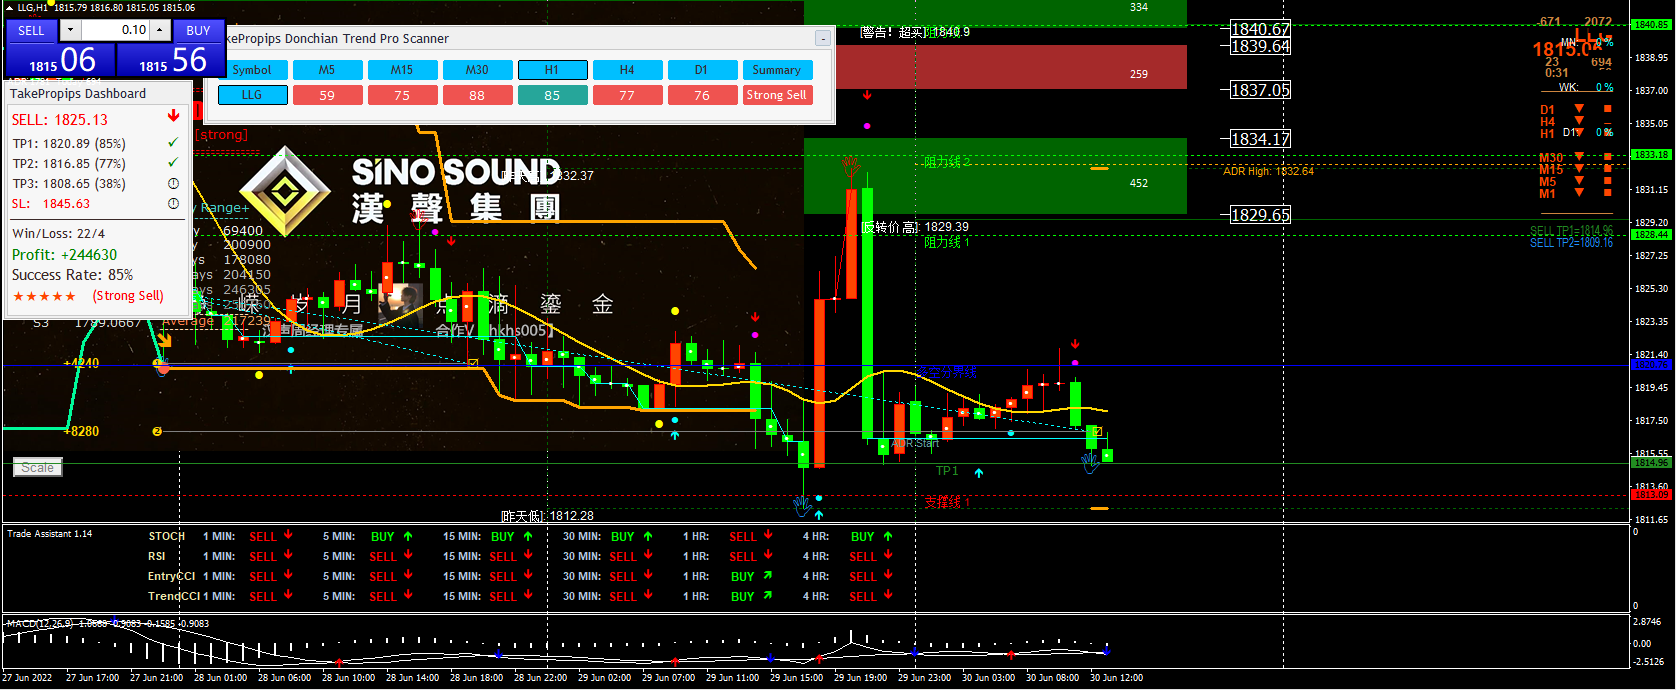Click the 29 Jun 15:00 time axis label
This screenshot has height=690, width=1677.
coord(796,678)
